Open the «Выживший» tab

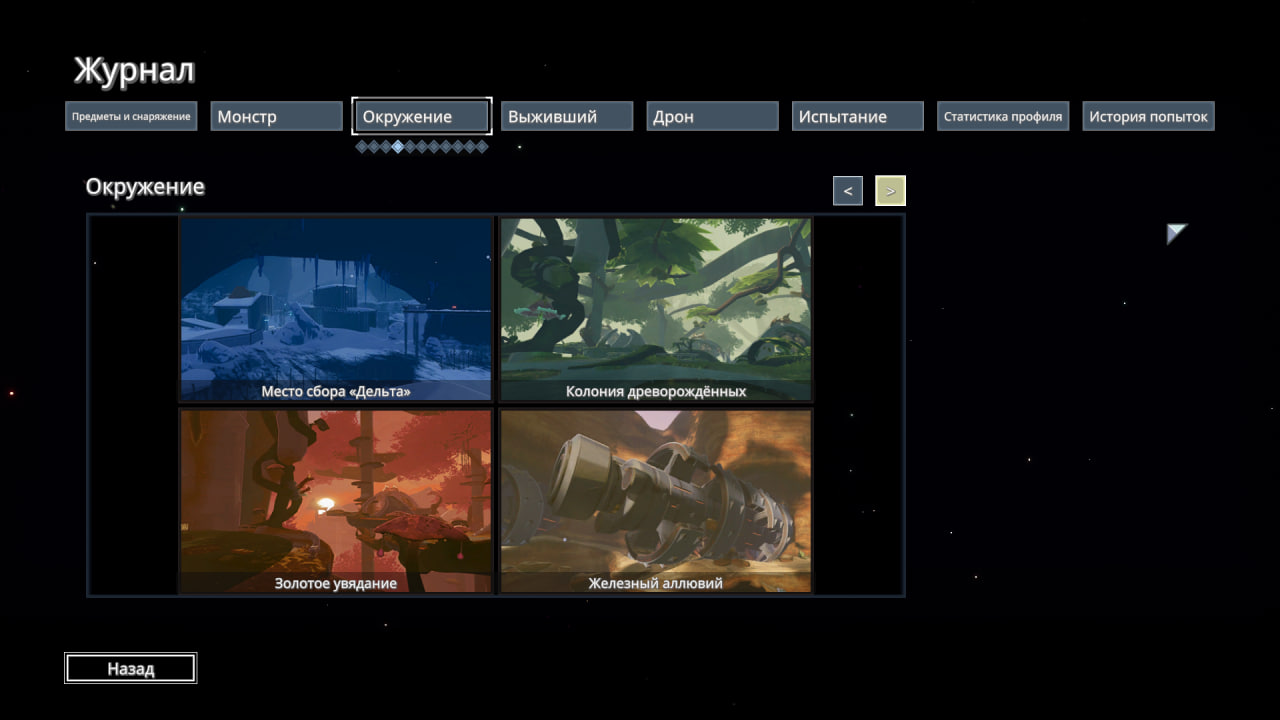(567, 116)
